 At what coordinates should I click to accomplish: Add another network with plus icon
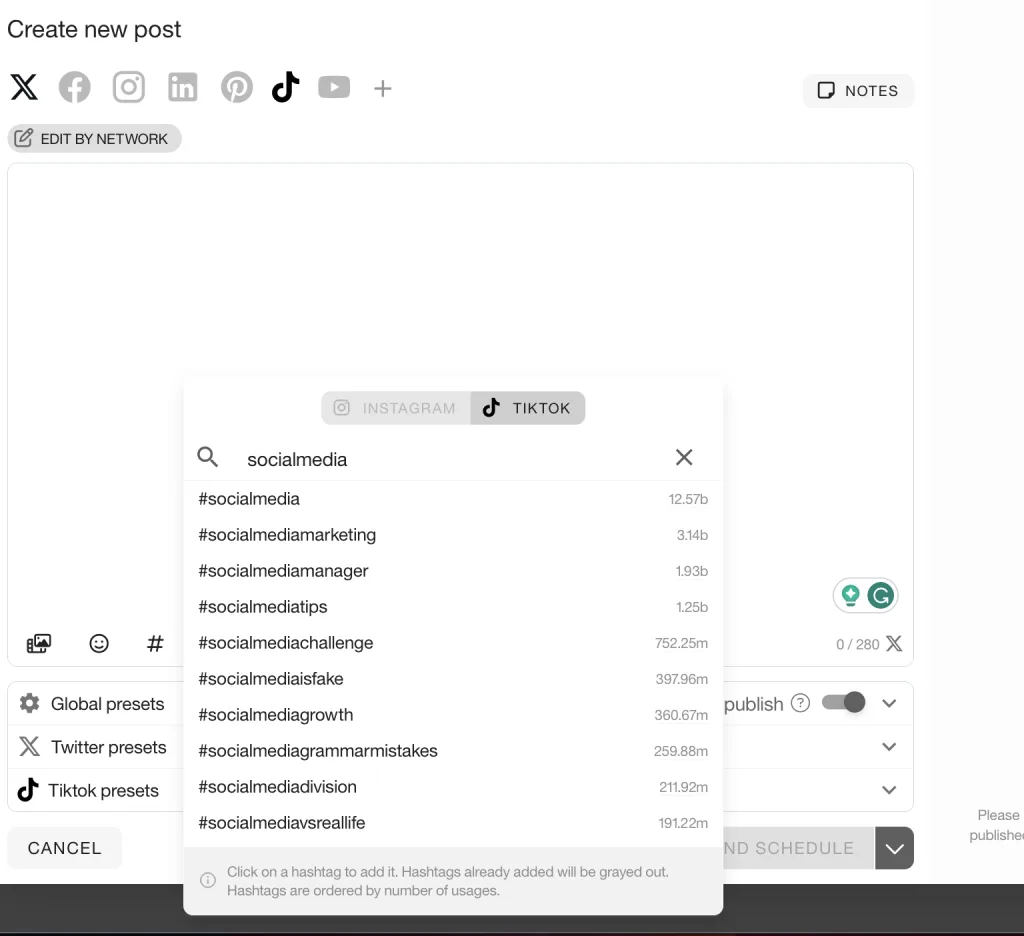click(x=383, y=88)
